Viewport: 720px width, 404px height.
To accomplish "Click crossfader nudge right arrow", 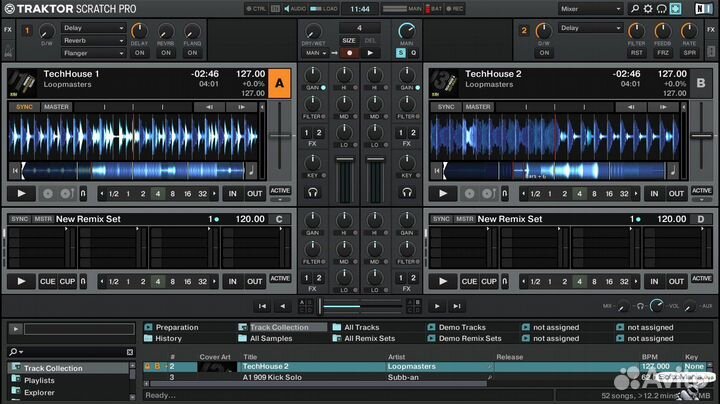I will (x=437, y=306).
